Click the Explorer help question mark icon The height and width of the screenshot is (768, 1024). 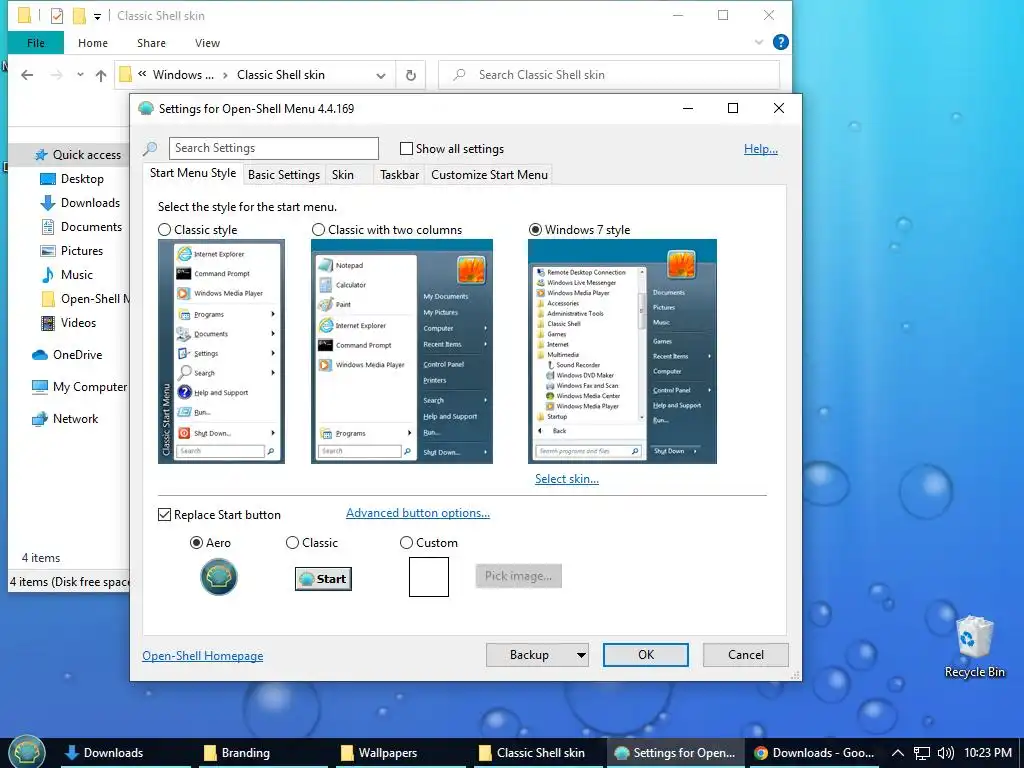780,42
